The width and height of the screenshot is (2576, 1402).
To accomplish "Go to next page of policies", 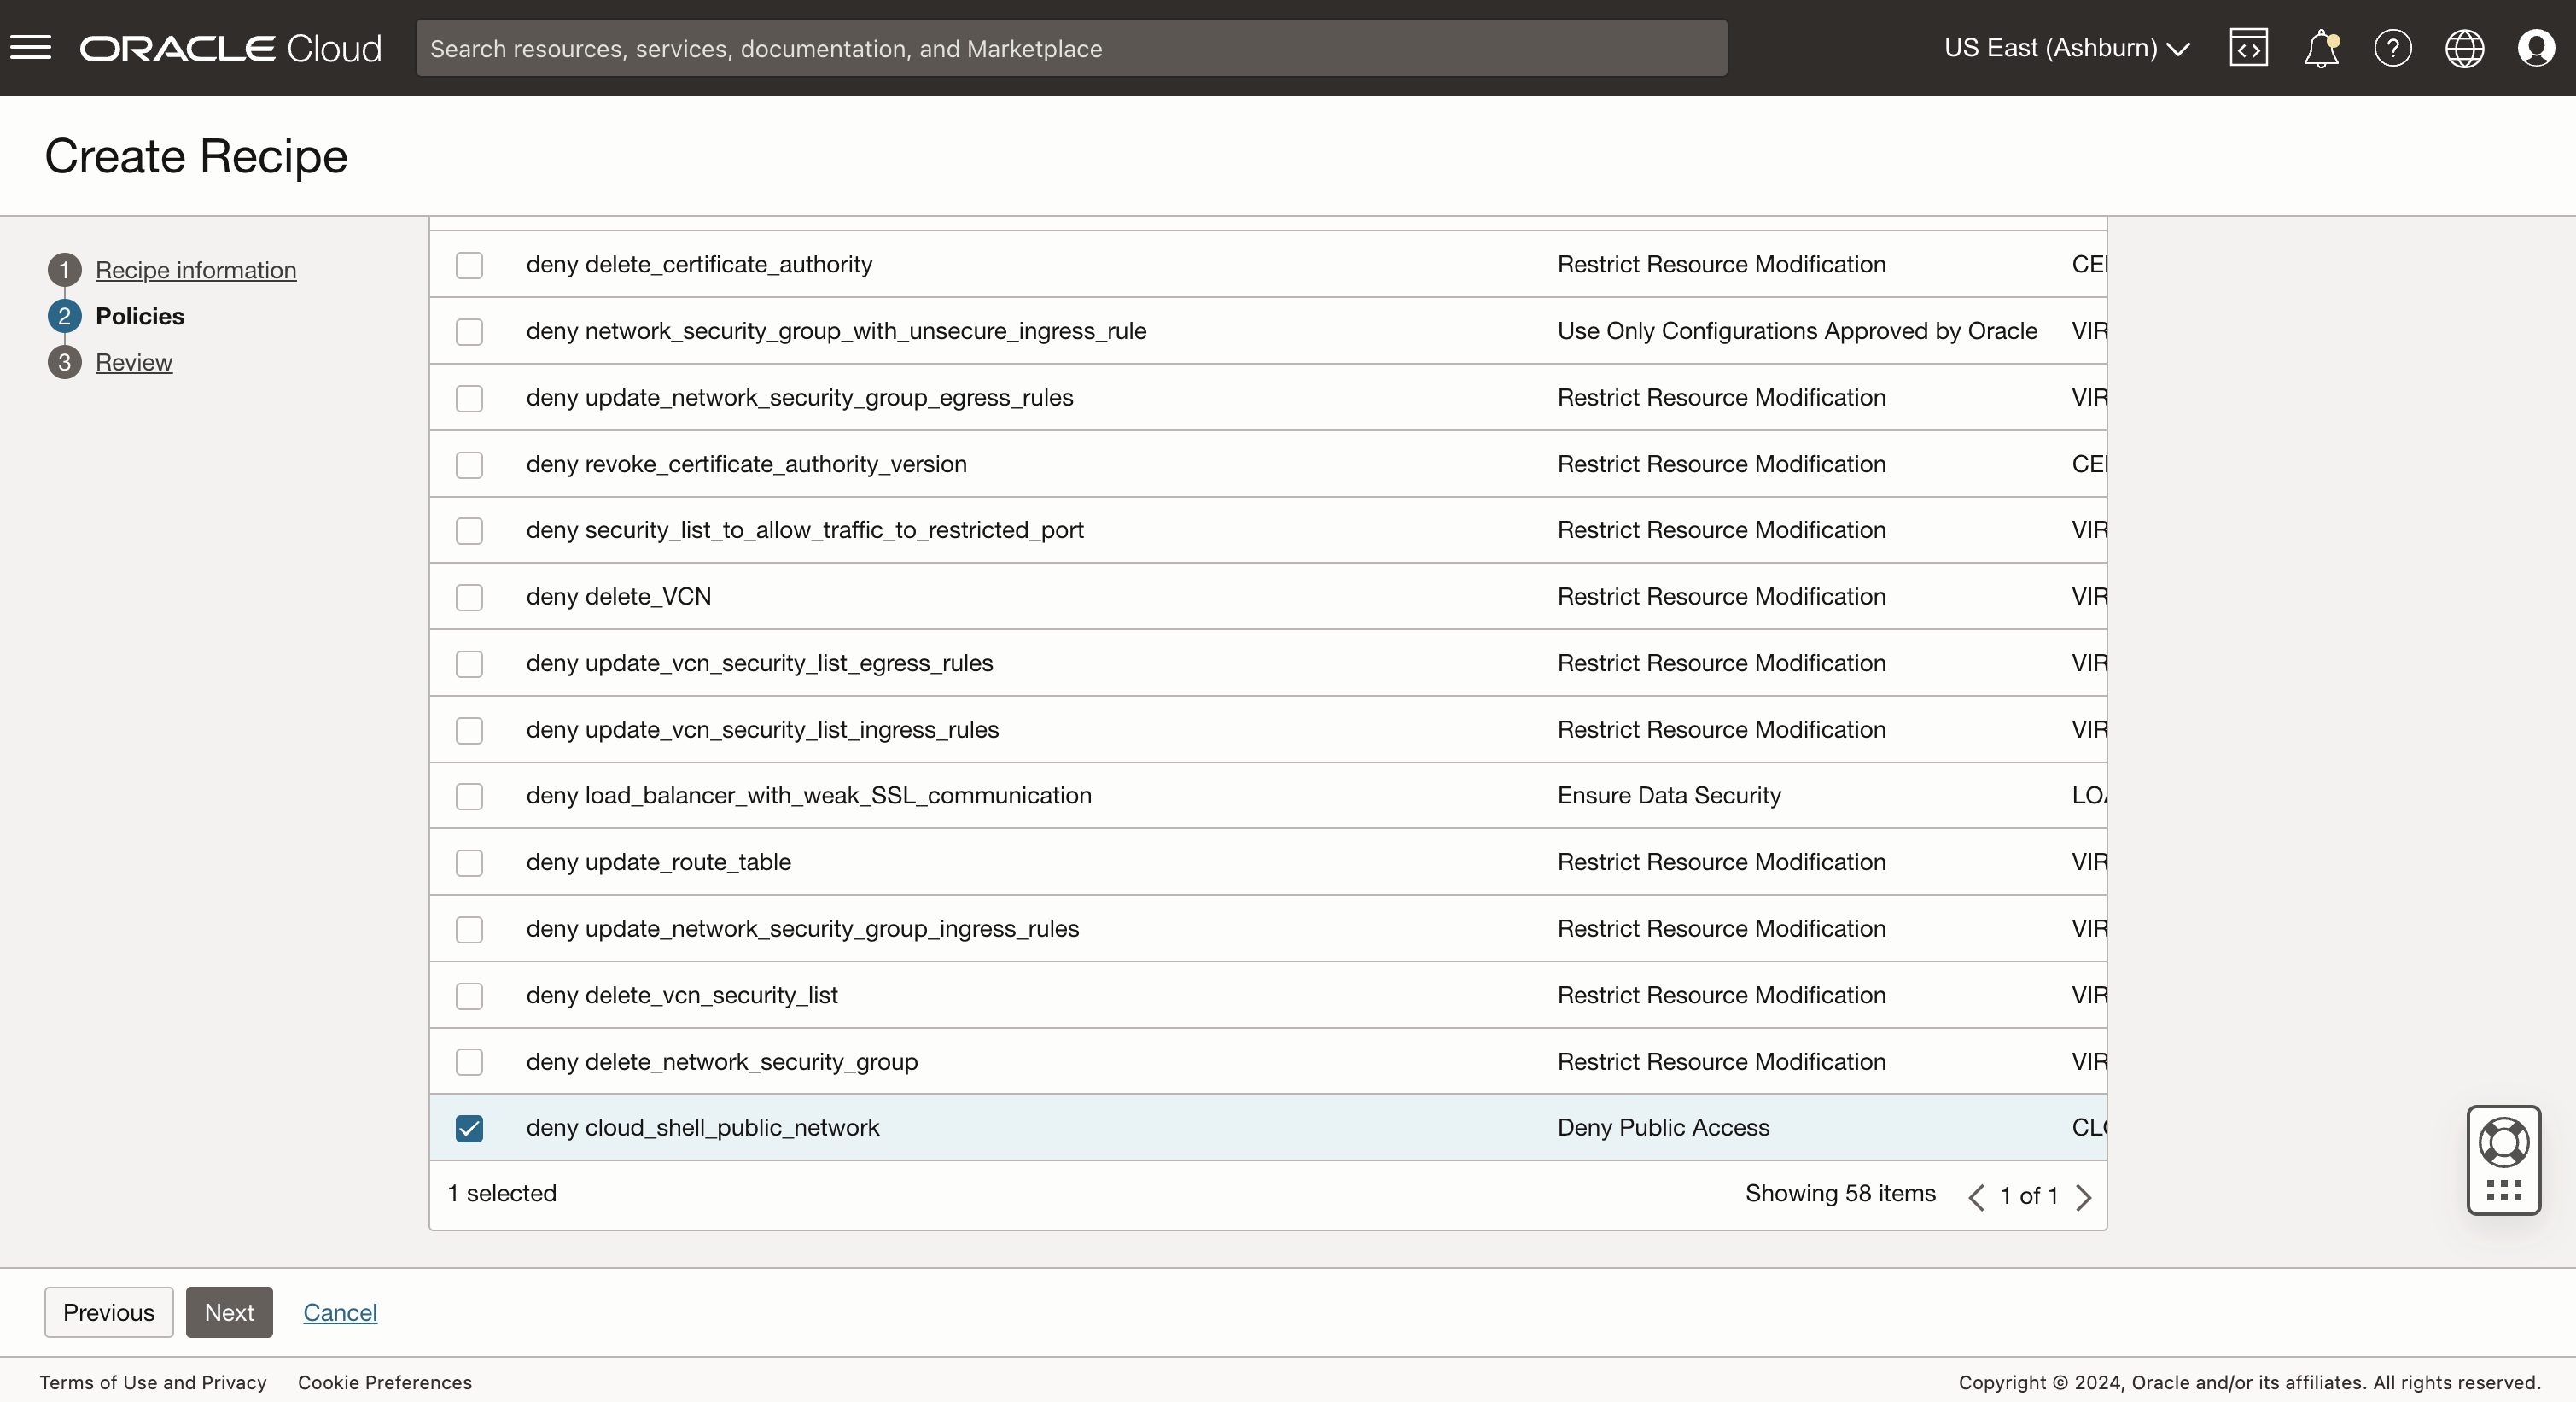I will [2083, 1197].
